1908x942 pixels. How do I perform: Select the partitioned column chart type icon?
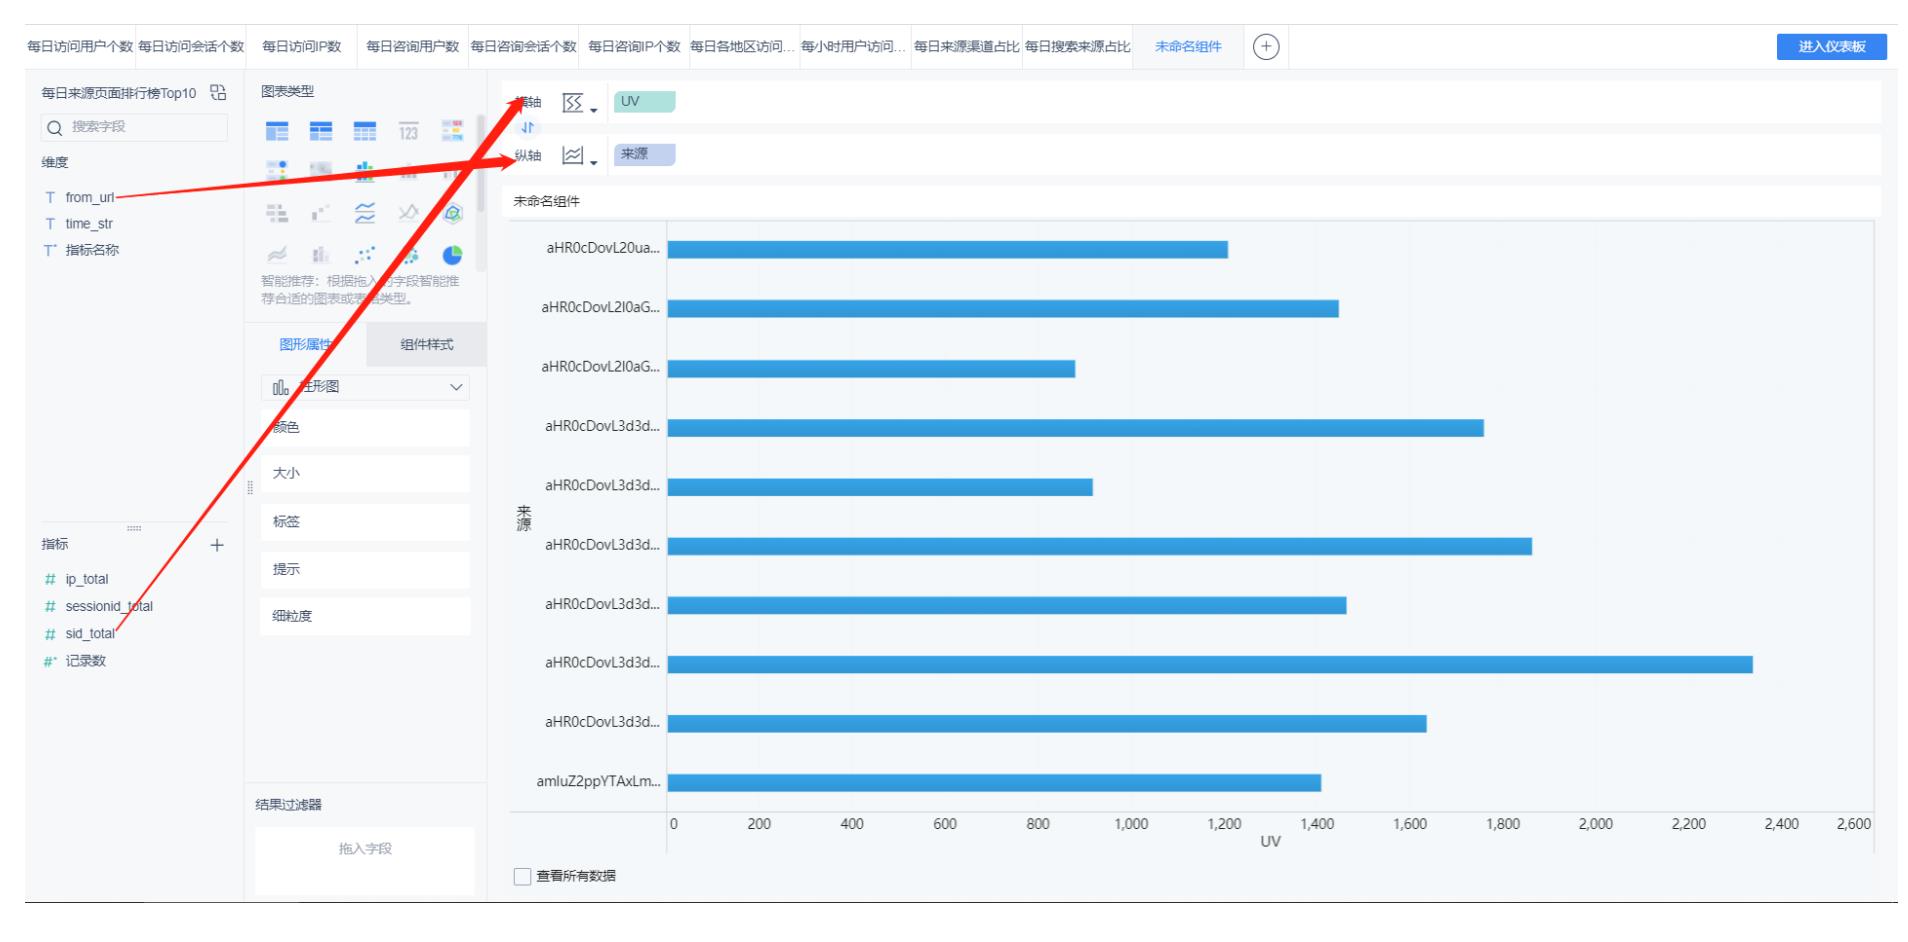[x=365, y=172]
